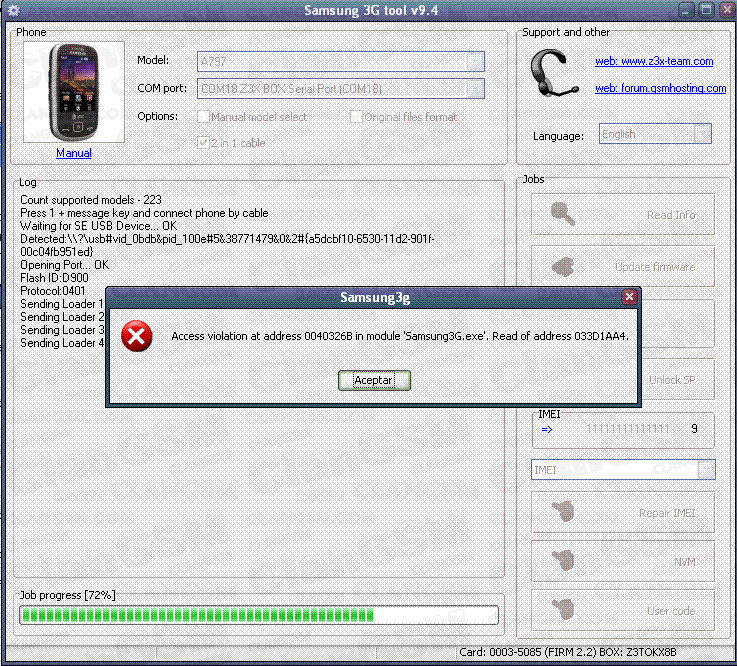Click the headset support icon
Screen dimensions: 737x666
pos(553,73)
